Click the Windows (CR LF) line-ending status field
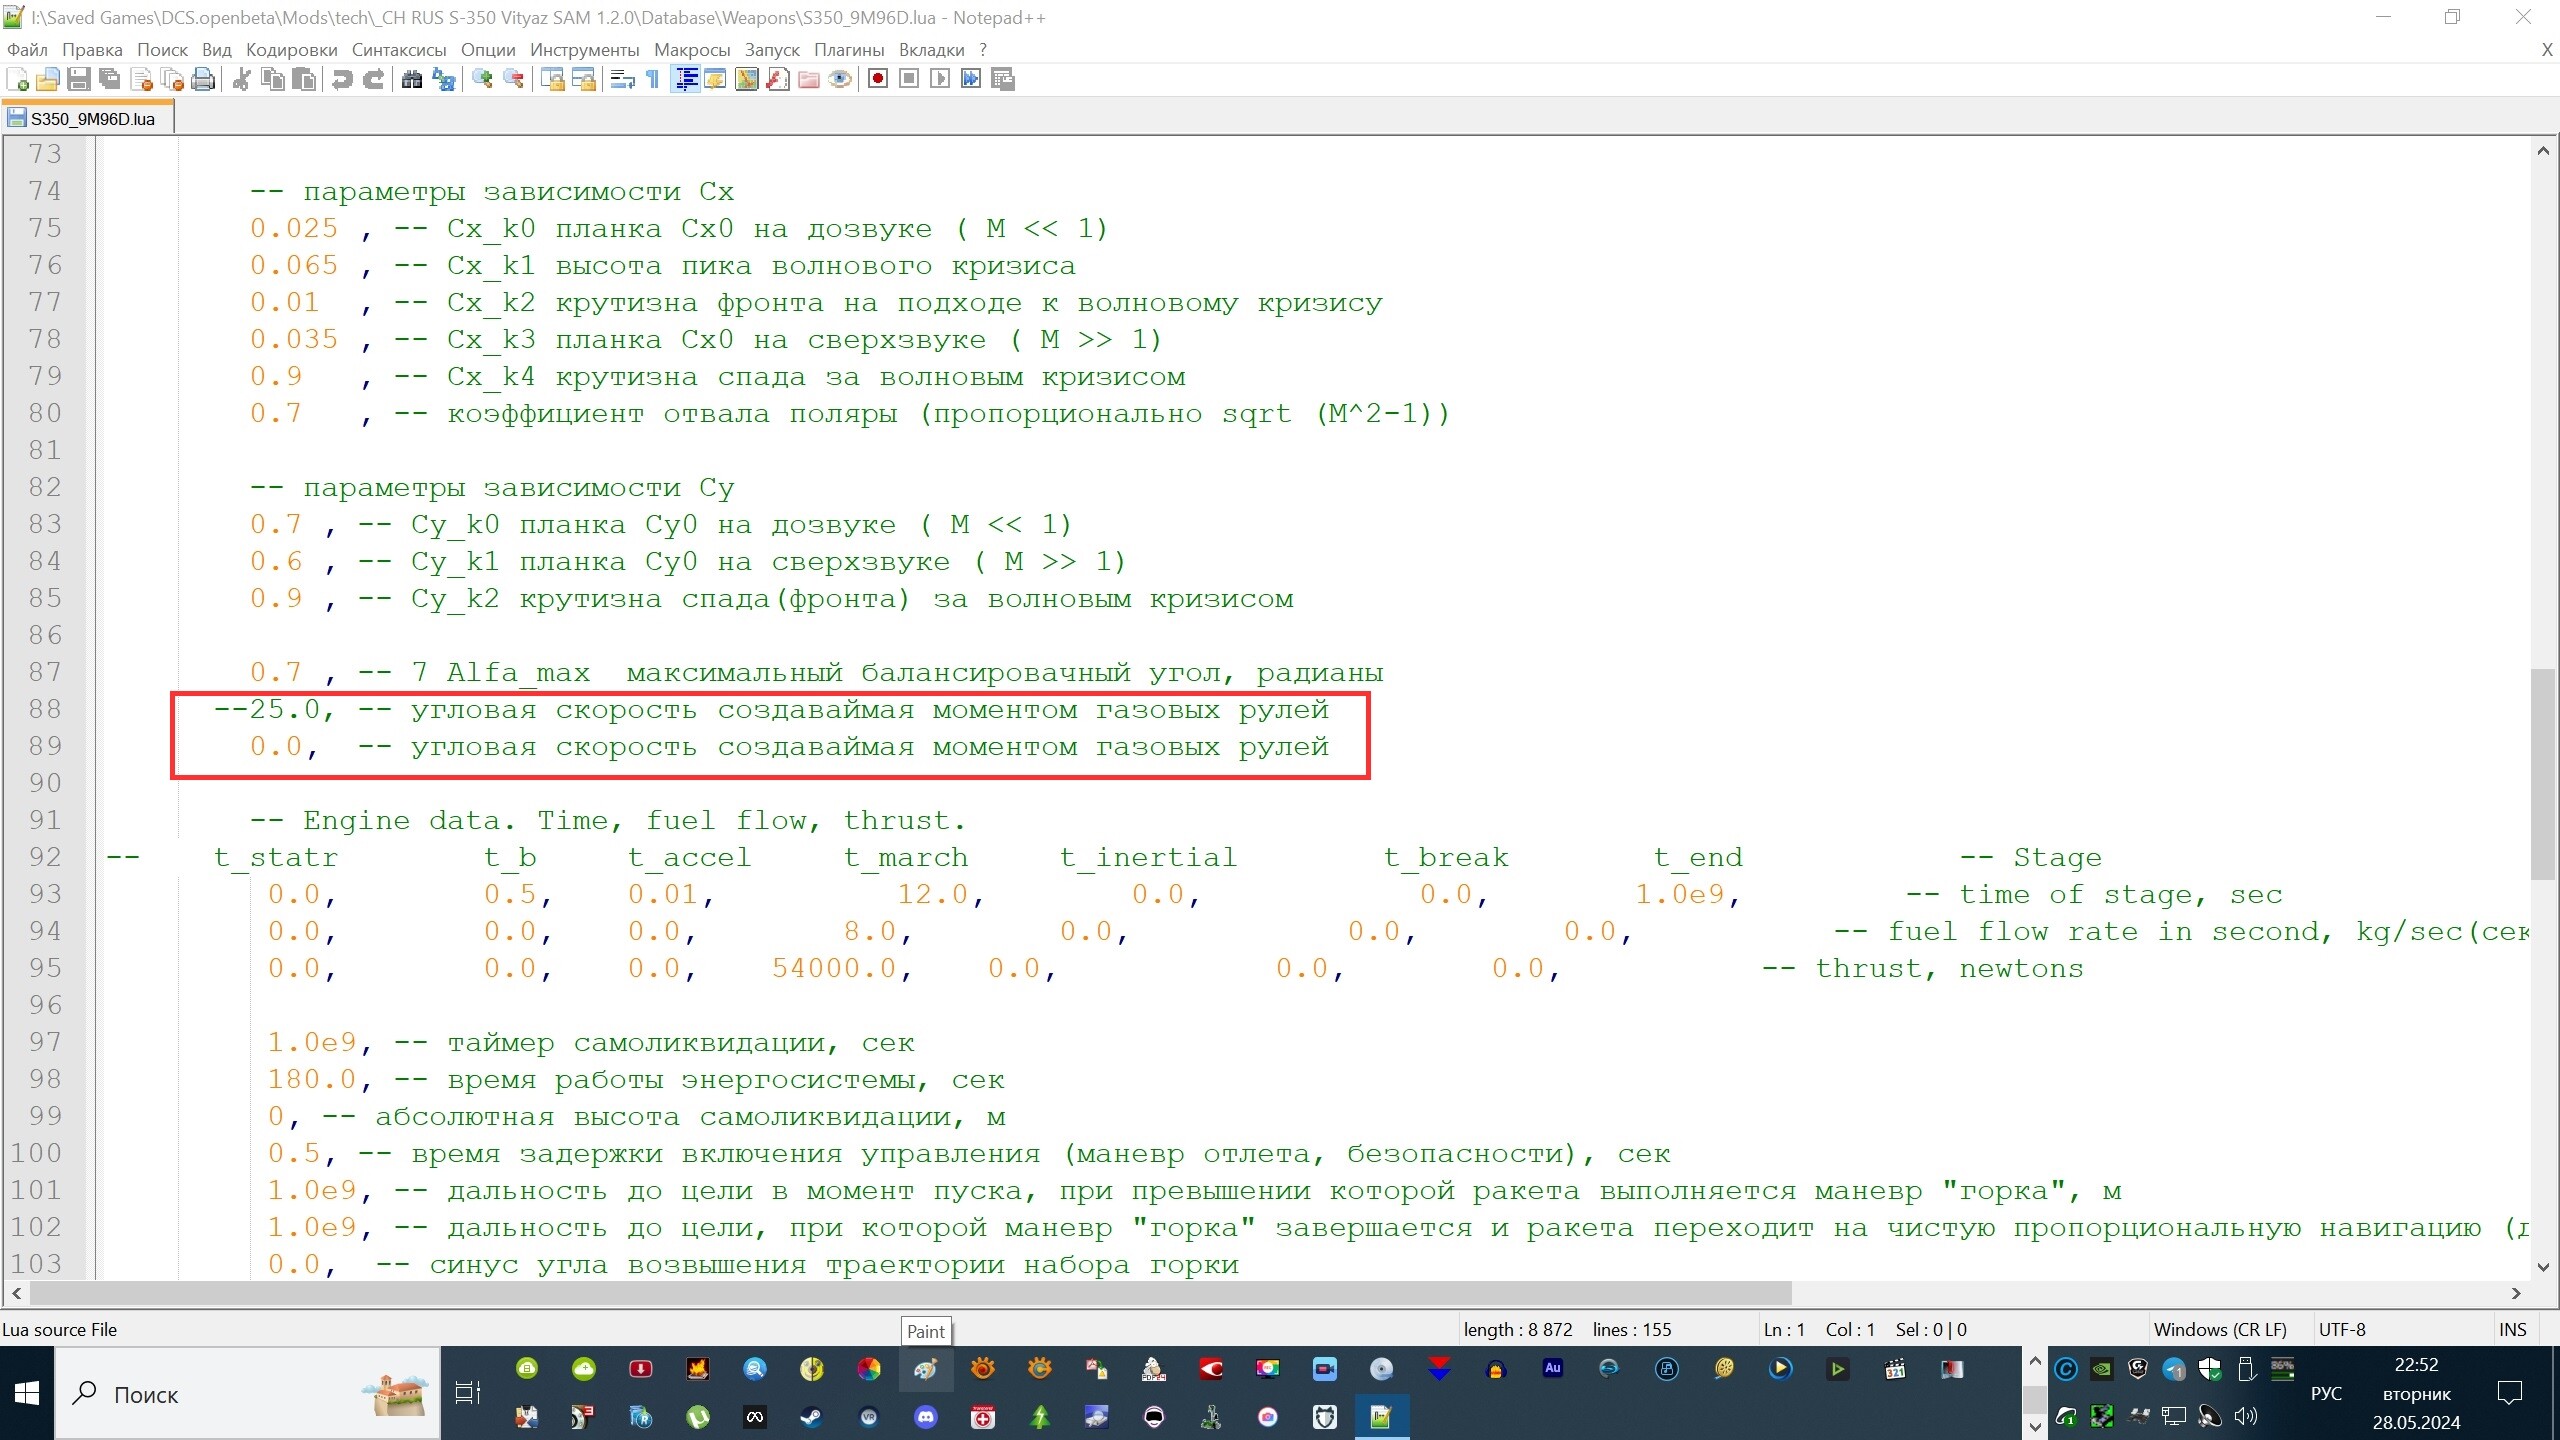This screenshot has width=2560, height=1440. click(x=2220, y=1329)
